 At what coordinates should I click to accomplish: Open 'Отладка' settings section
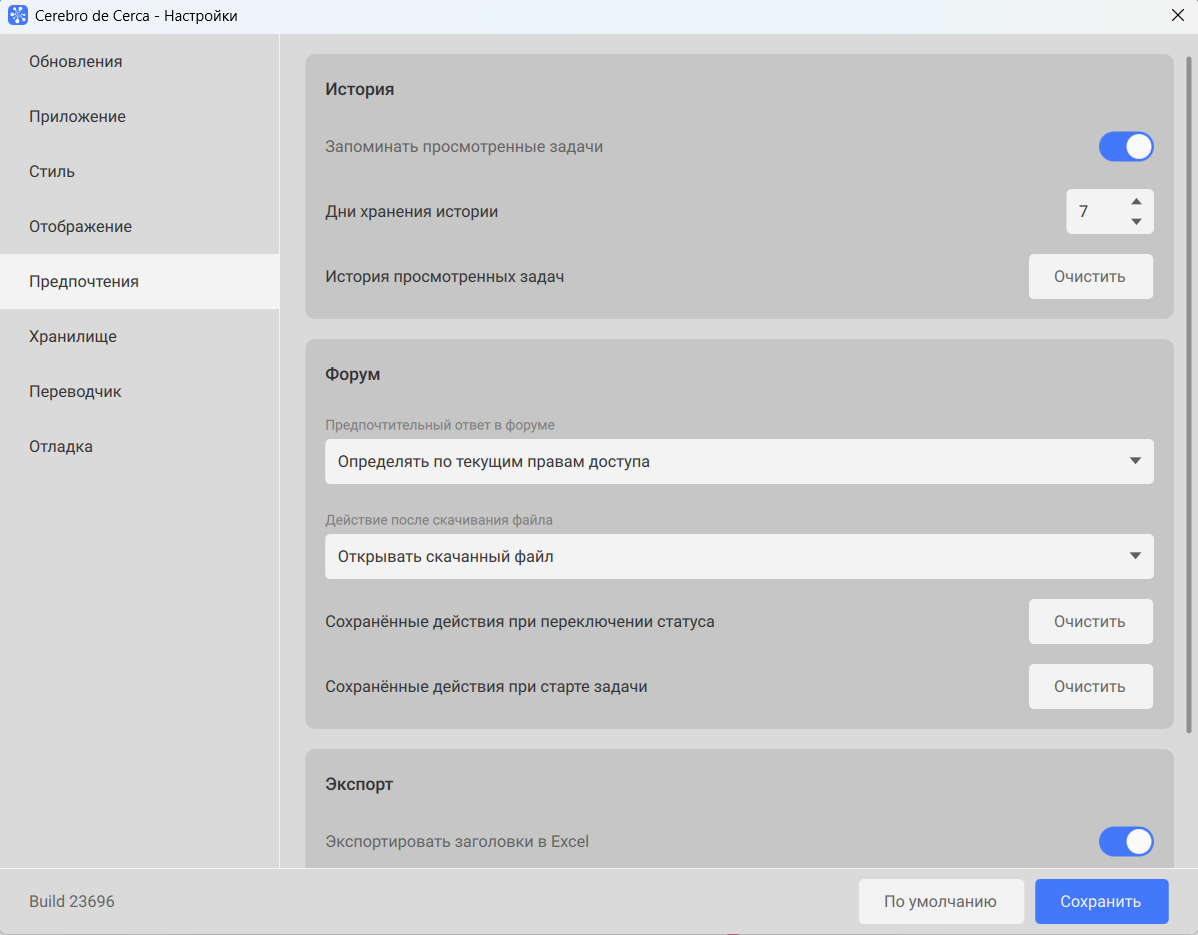(61, 447)
